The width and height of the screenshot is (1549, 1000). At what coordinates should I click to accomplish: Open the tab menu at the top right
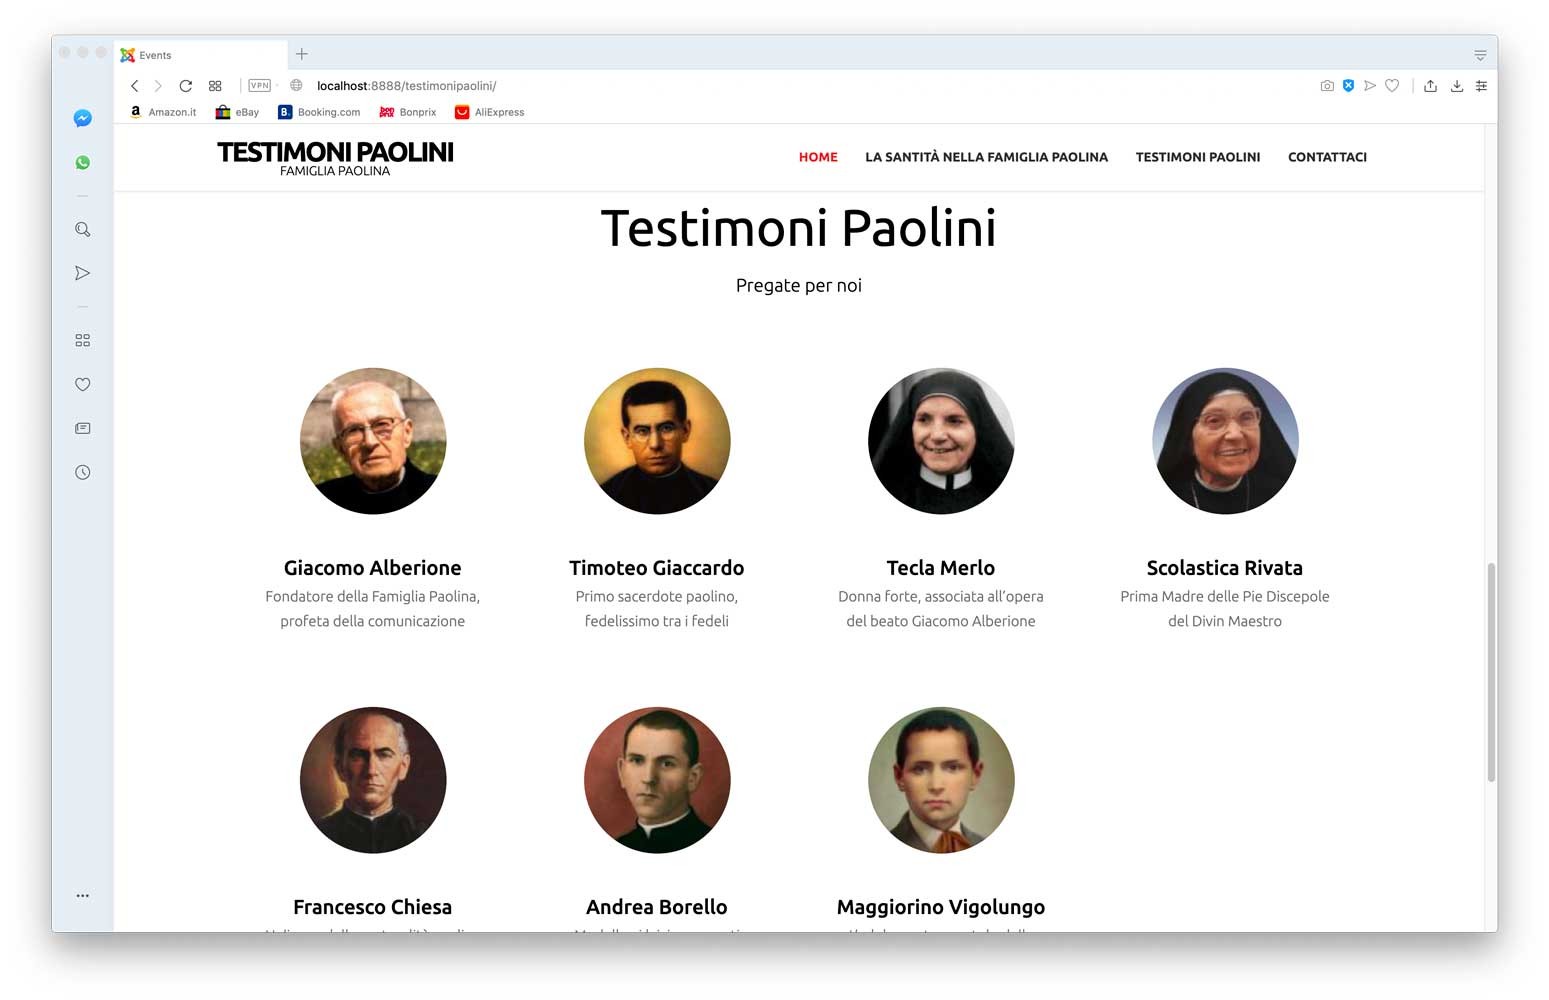(x=1480, y=55)
